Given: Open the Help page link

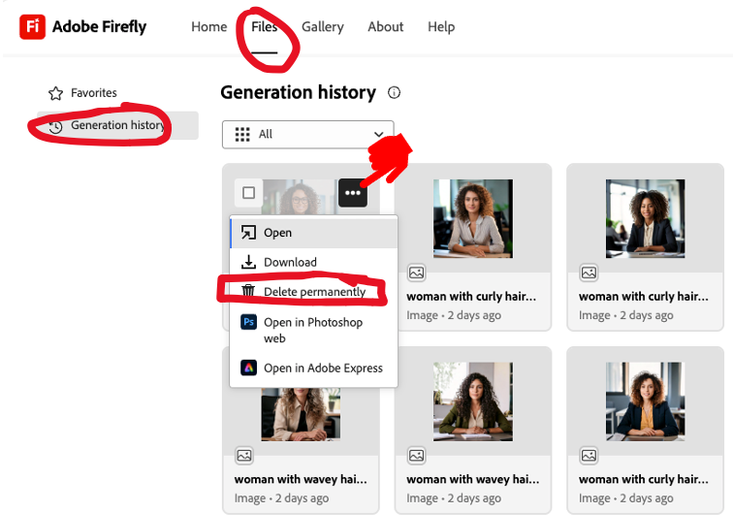Looking at the screenshot, I should click(441, 27).
